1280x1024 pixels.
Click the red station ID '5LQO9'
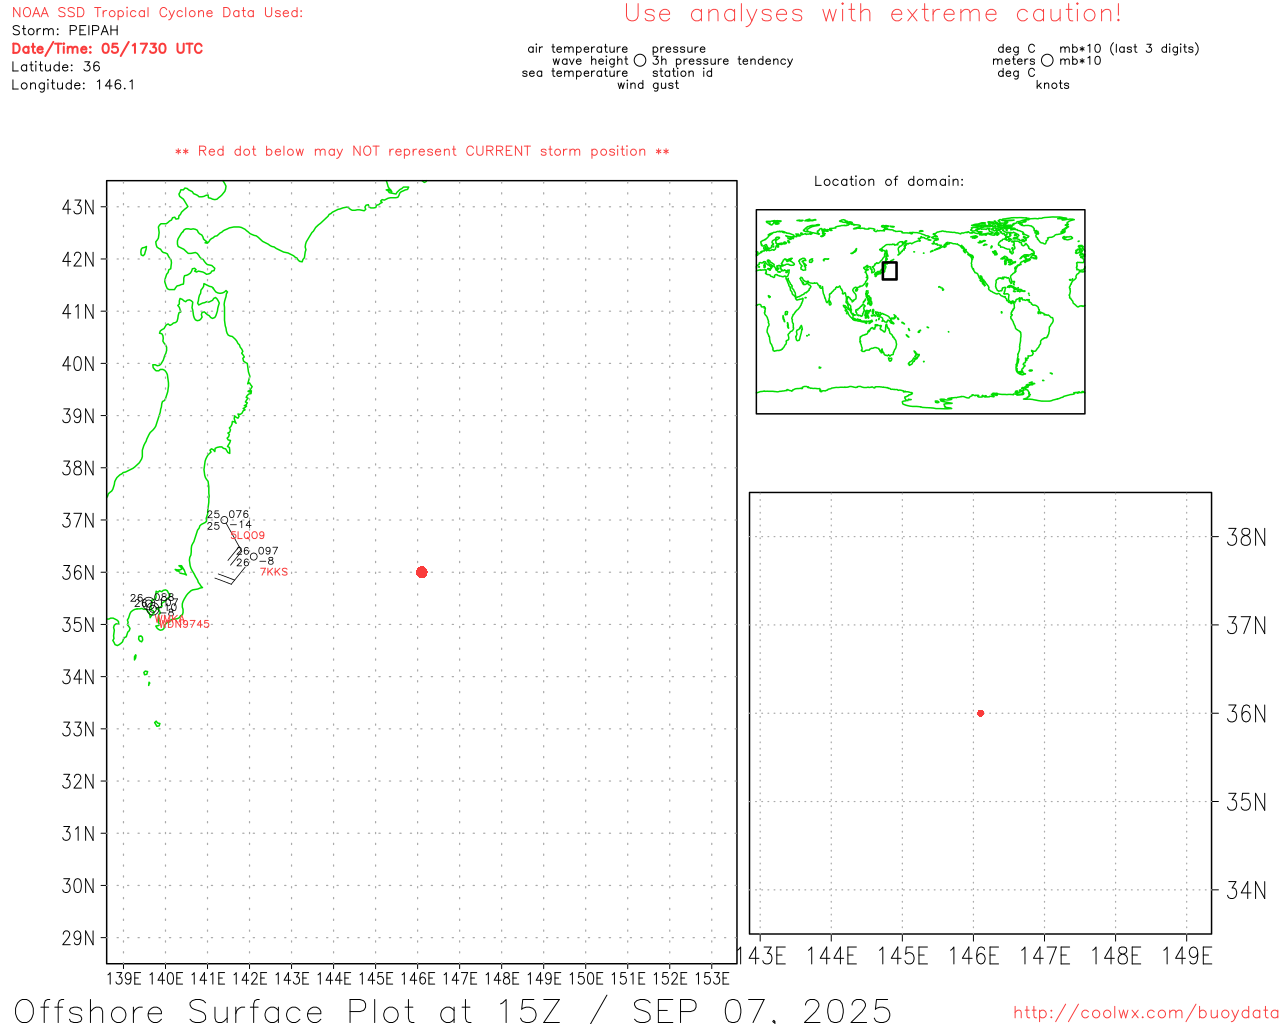click(x=248, y=536)
